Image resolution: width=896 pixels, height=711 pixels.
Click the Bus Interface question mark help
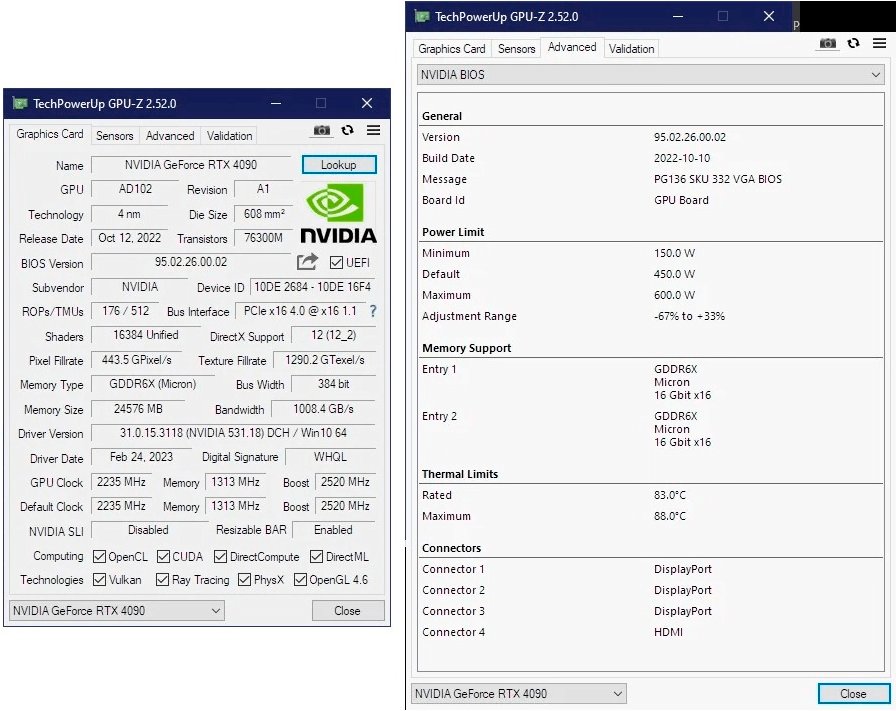(373, 311)
